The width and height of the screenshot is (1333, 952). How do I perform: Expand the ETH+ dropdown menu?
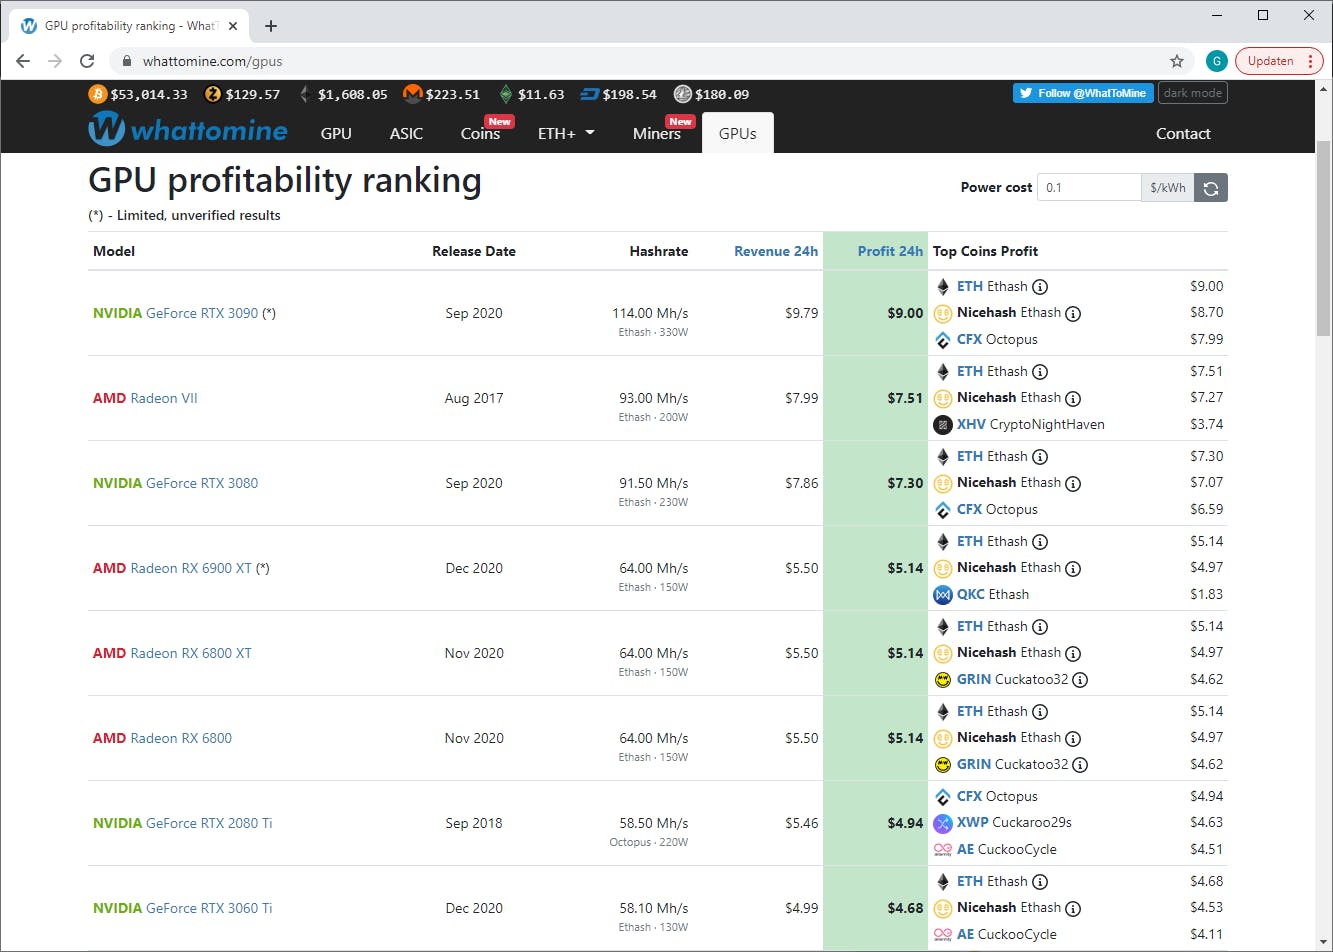point(566,133)
